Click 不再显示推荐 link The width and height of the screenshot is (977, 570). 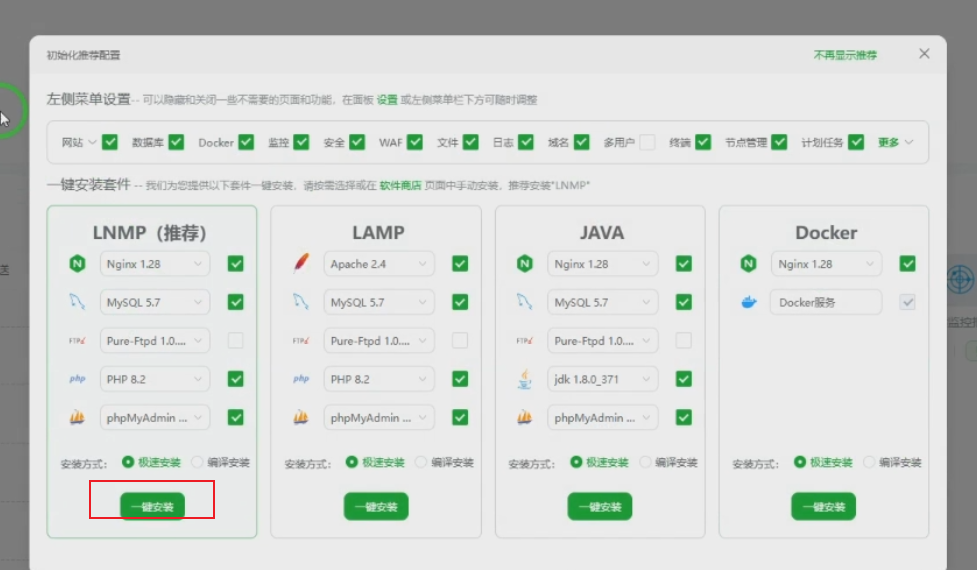click(845, 55)
